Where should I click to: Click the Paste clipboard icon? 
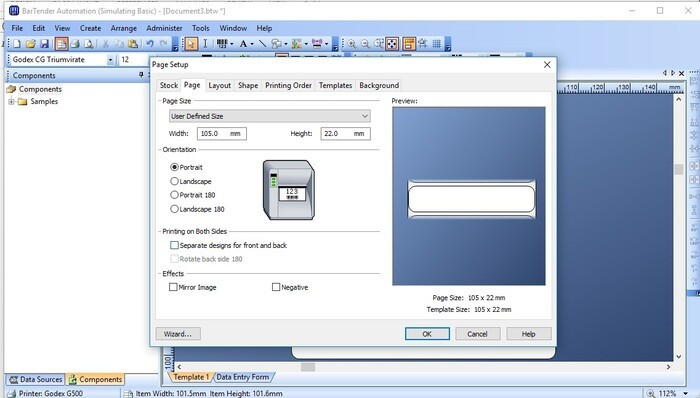[133, 44]
